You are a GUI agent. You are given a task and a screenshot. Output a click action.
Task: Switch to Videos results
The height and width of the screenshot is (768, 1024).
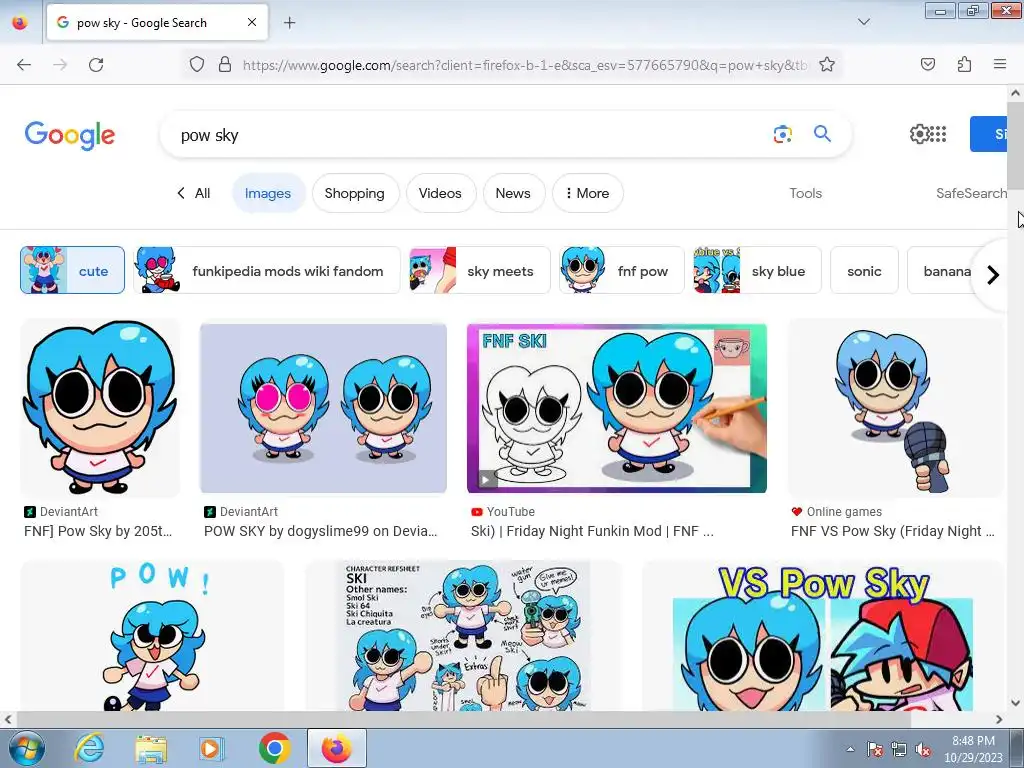tap(440, 193)
